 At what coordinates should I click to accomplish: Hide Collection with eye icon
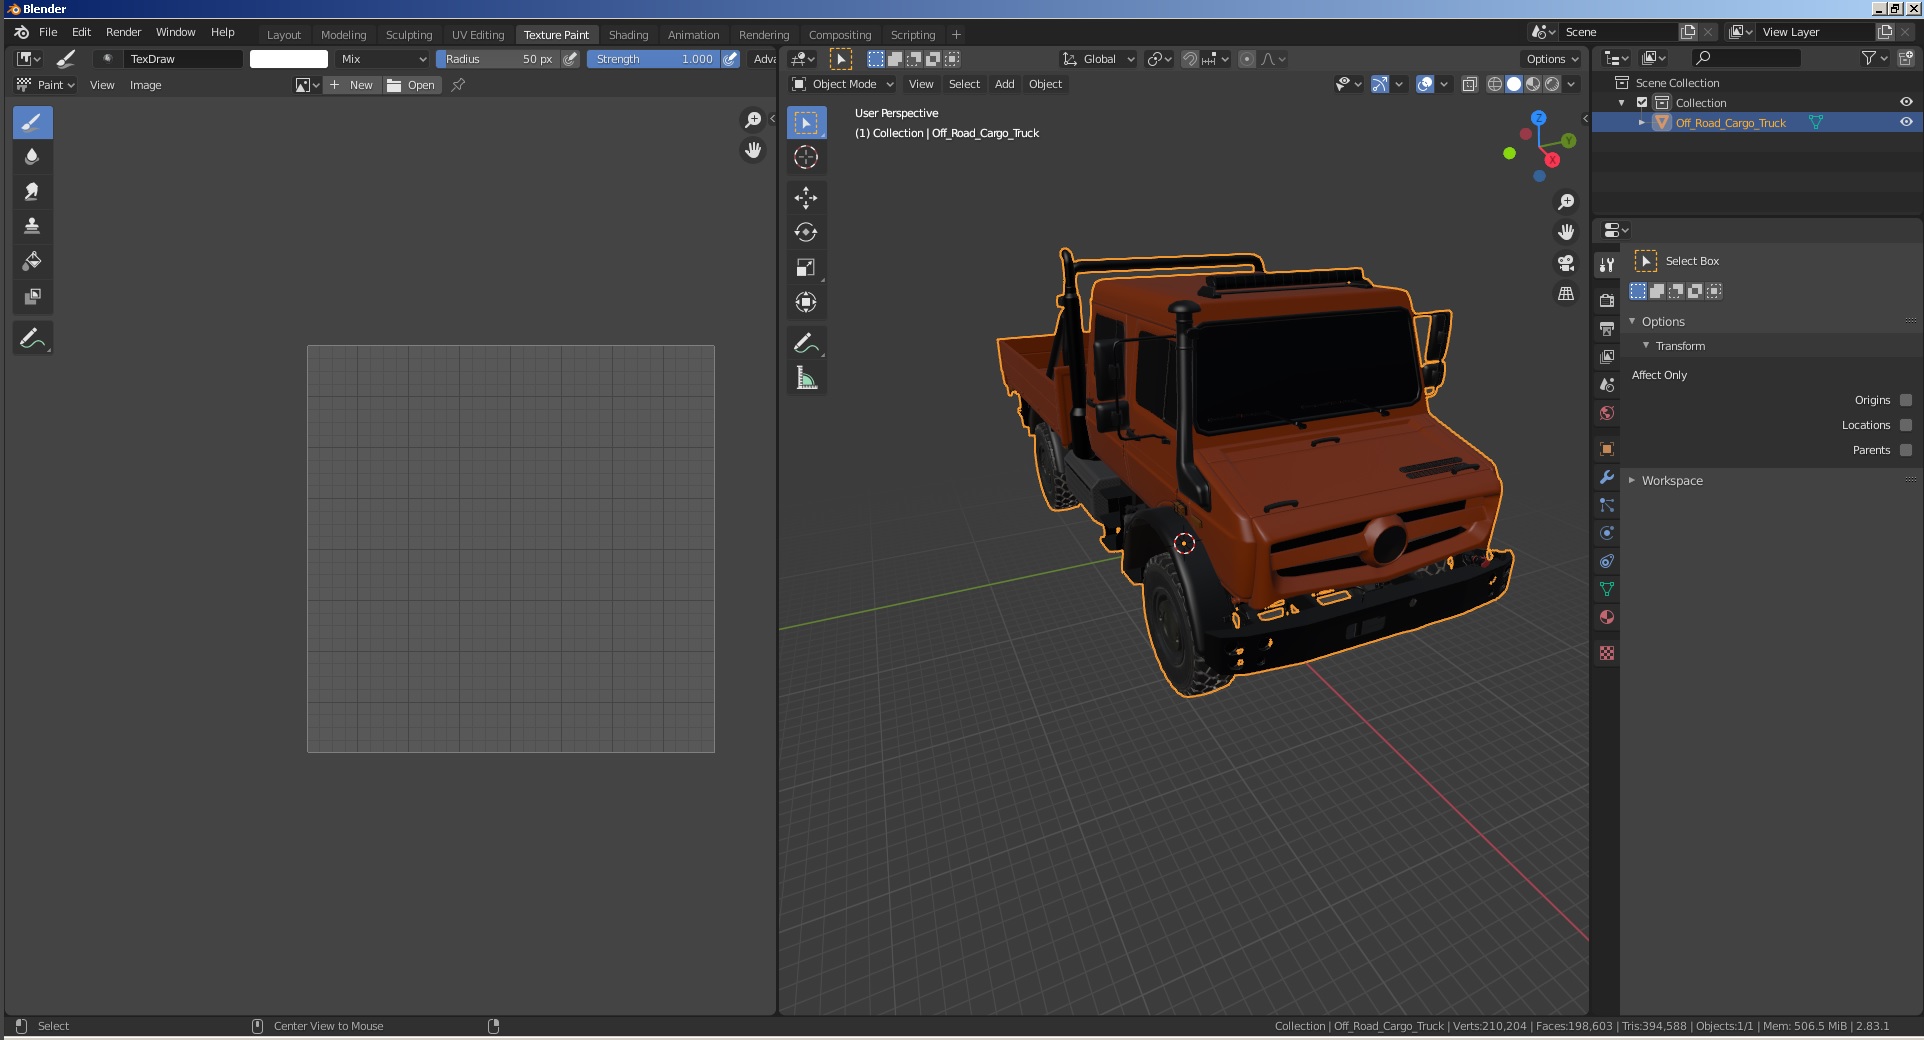pos(1906,102)
